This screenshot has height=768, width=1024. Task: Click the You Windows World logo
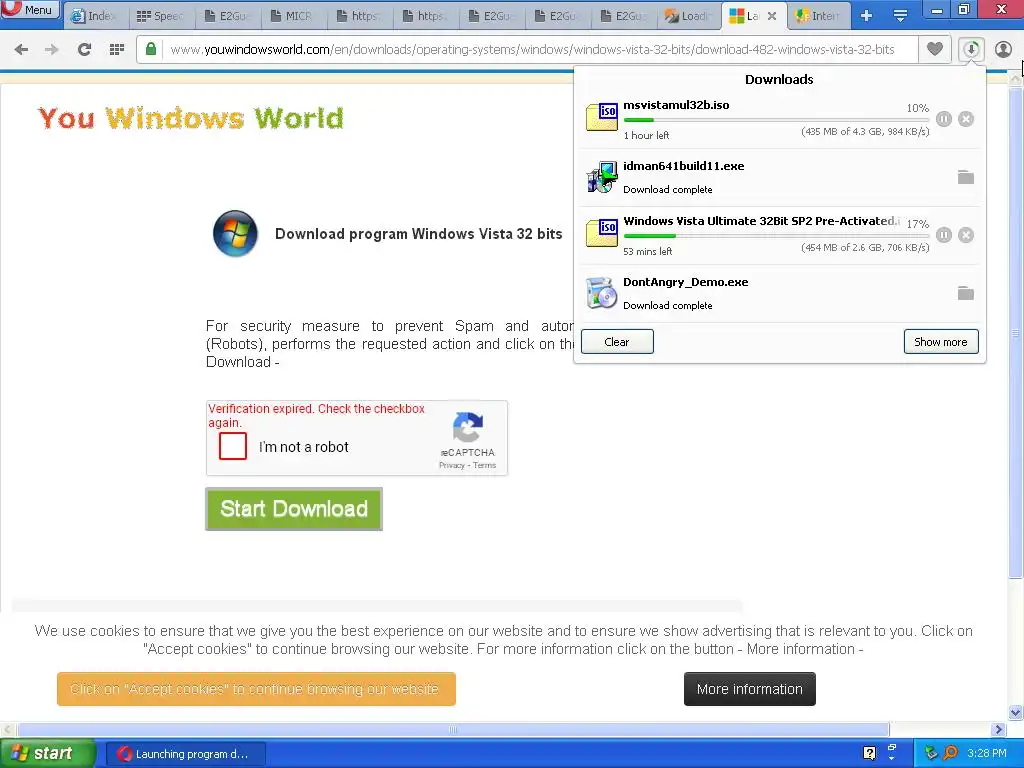pyautogui.click(x=191, y=118)
